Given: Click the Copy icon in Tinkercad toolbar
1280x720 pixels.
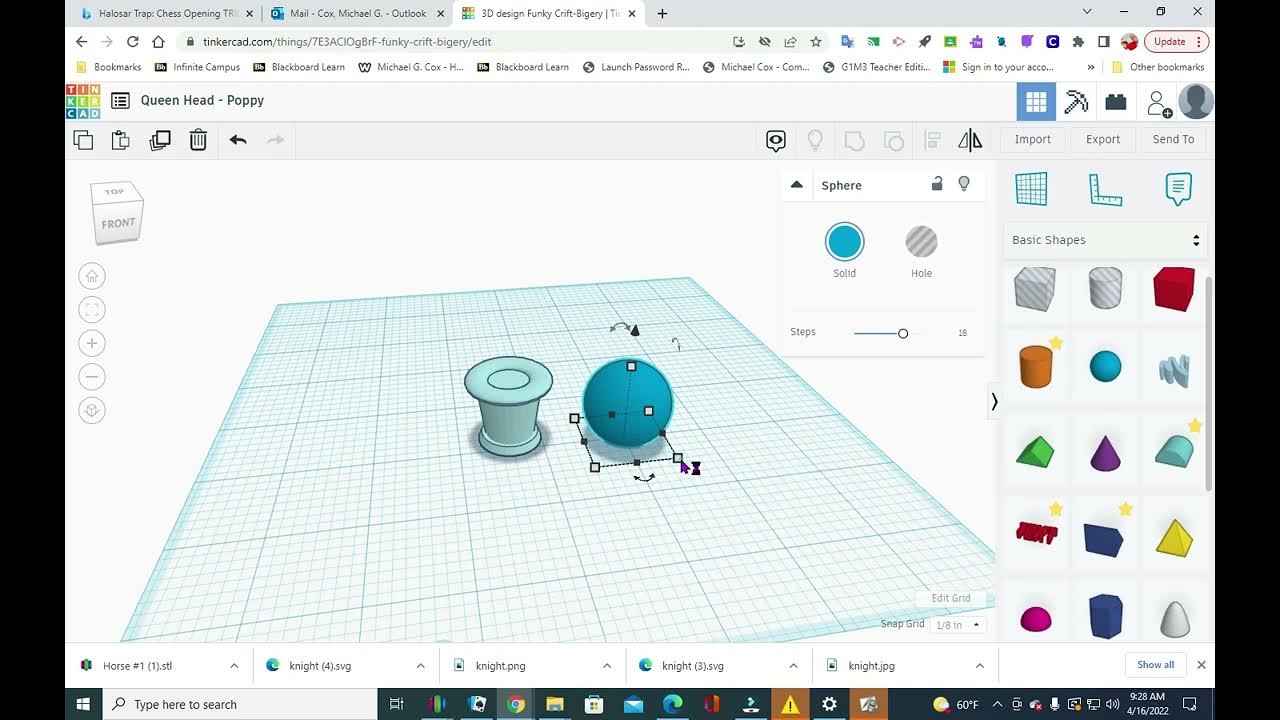Looking at the screenshot, I should 84,140.
